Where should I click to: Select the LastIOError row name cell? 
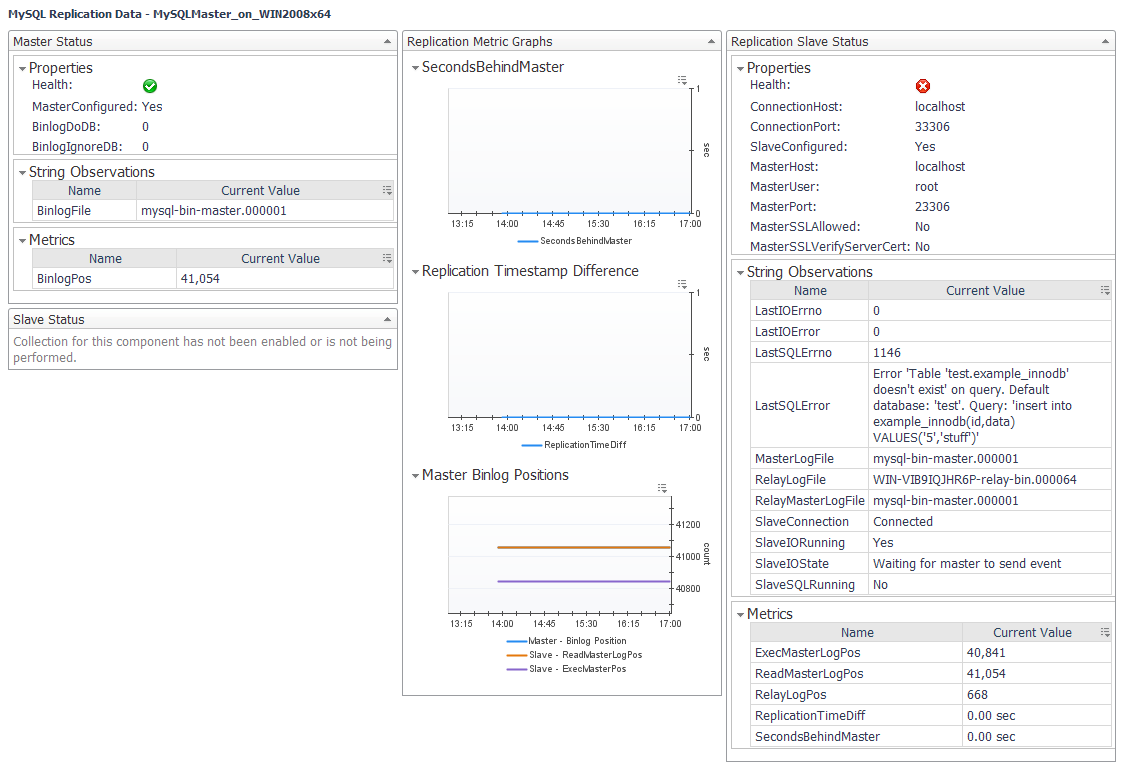(x=810, y=332)
